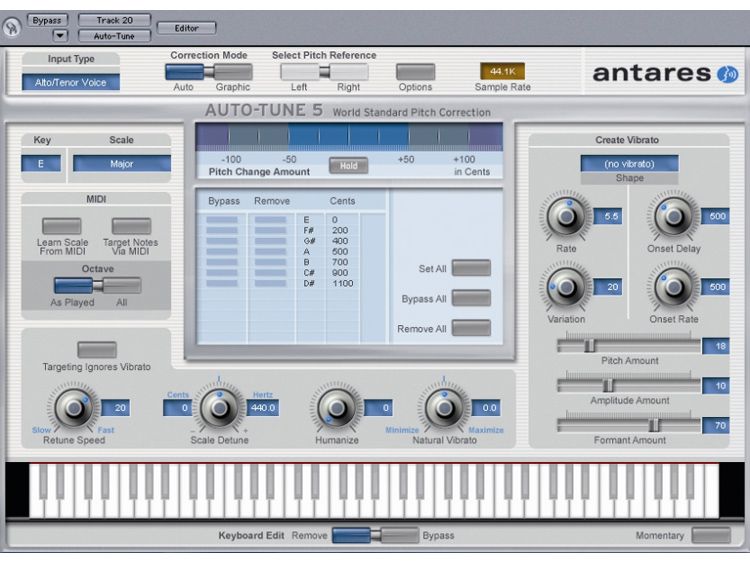The image size is (750, 563).
Task: Open the small arrow dropdown under Bypass
Action: pos(60,35)
